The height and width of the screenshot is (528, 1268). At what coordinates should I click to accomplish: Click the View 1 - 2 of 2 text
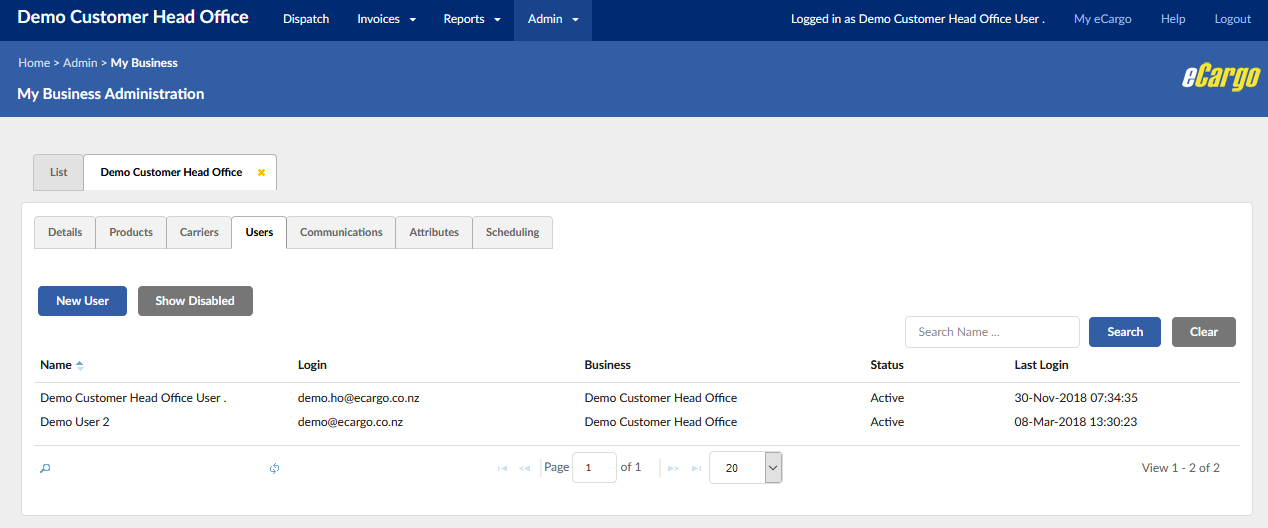click(1181, 468)
